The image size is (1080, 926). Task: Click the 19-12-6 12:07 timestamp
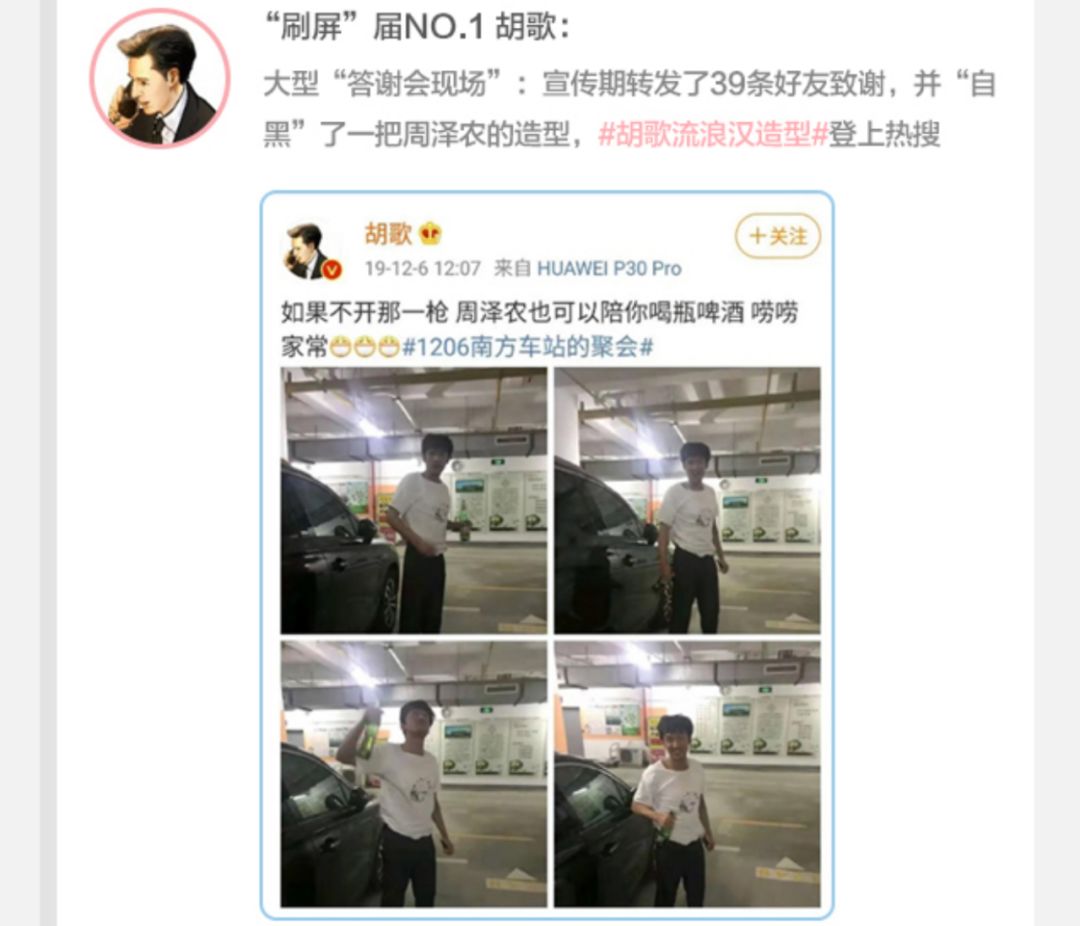[x=422, y=268]
